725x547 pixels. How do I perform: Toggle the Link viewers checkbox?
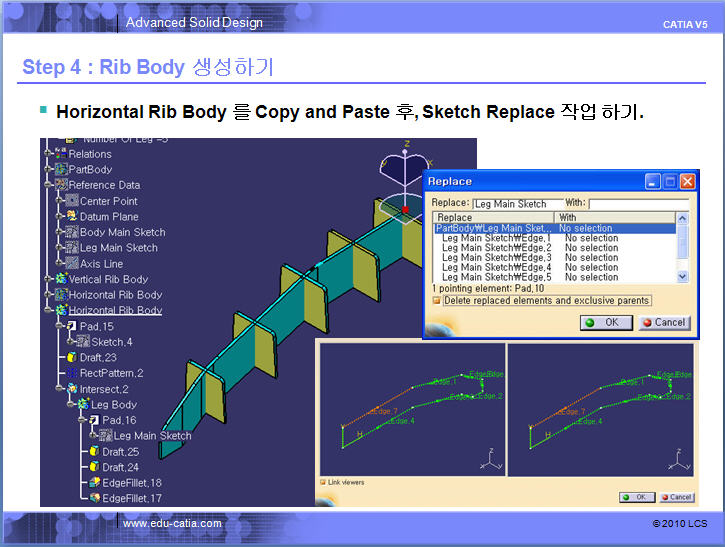(x=322, y=482)
